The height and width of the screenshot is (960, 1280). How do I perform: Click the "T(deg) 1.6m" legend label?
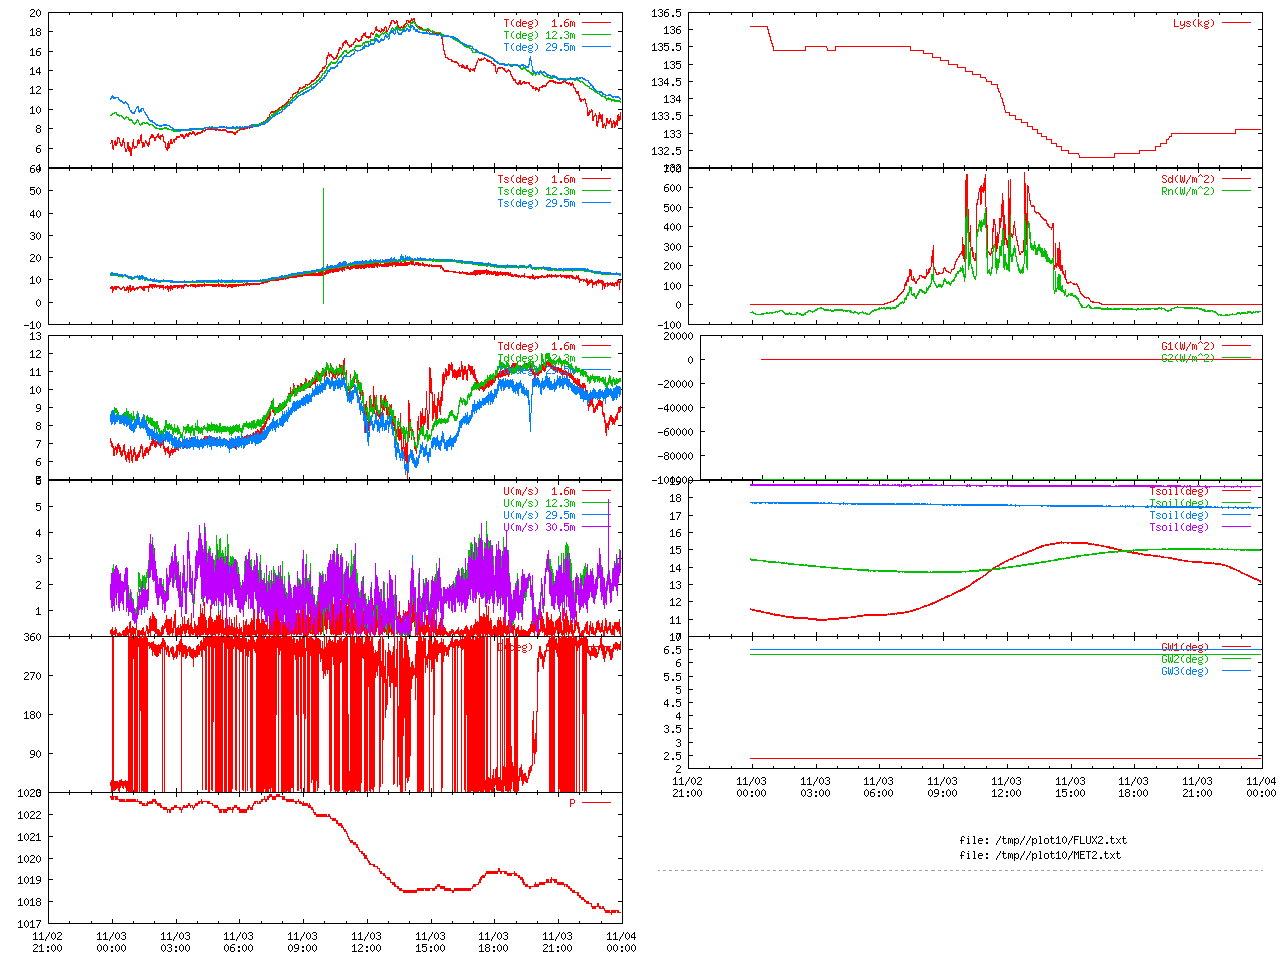pos(539,23)
